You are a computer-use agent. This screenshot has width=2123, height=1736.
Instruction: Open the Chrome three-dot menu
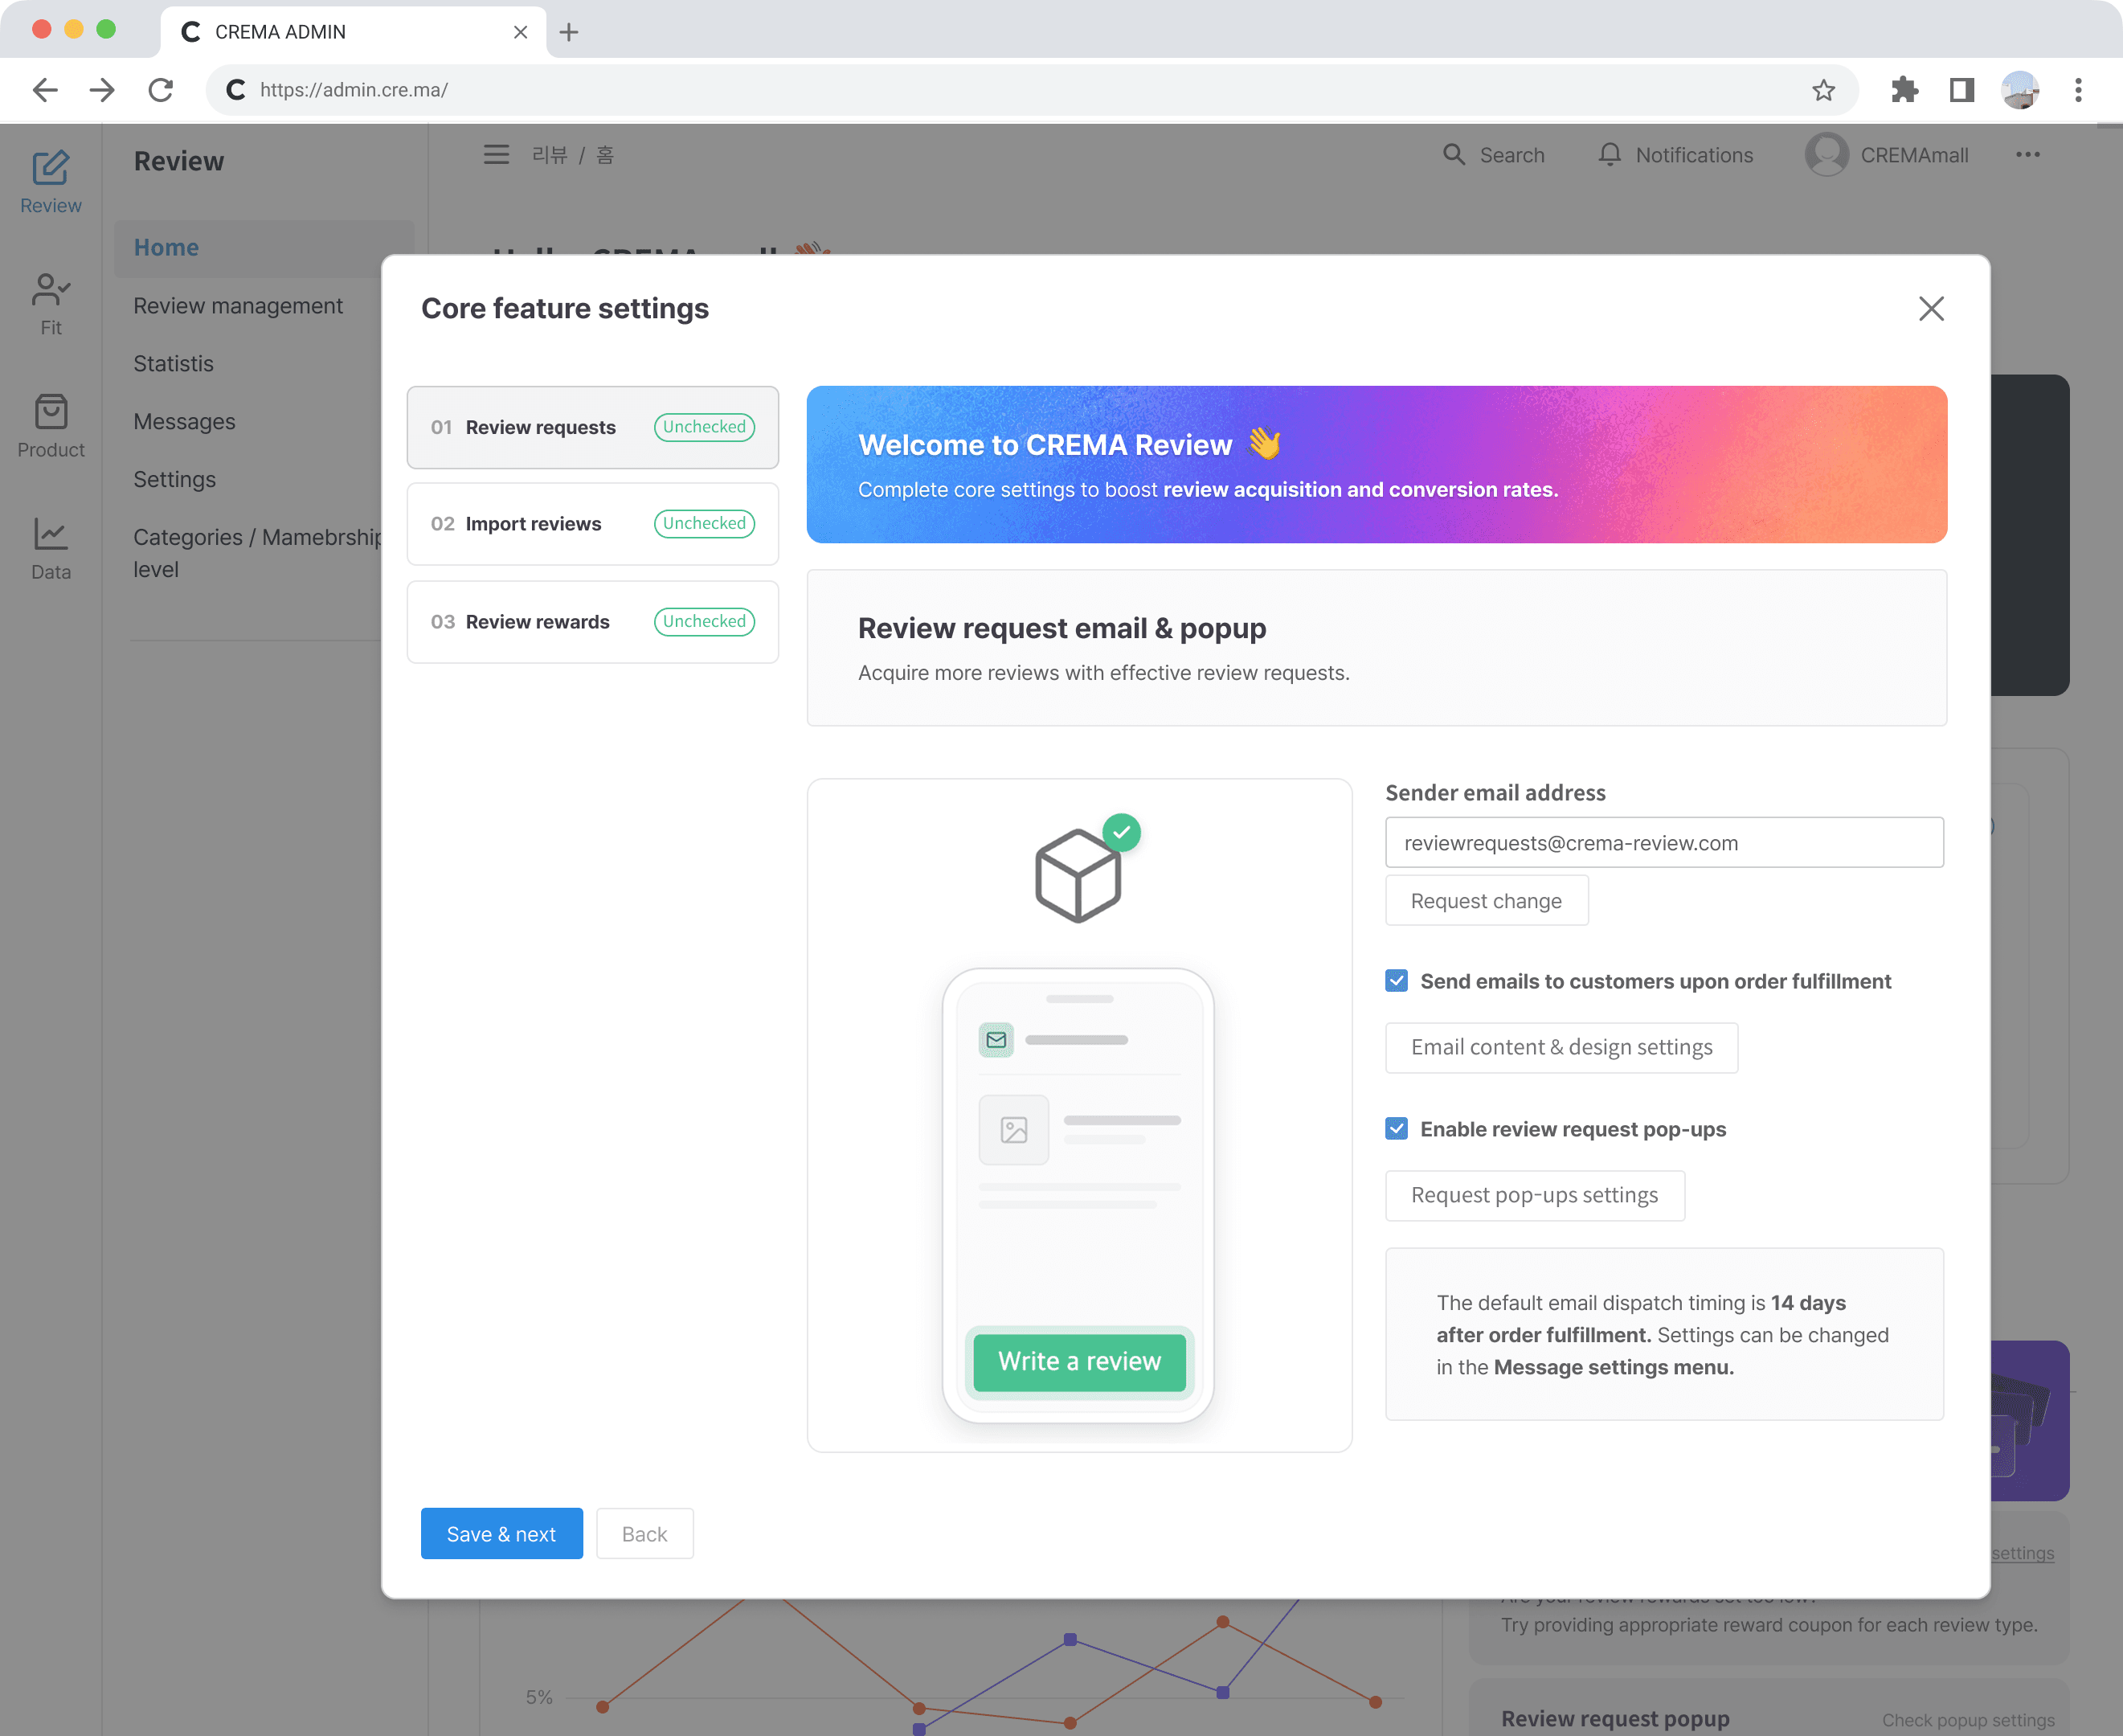pyautogui.click(x=2079, y=90)
